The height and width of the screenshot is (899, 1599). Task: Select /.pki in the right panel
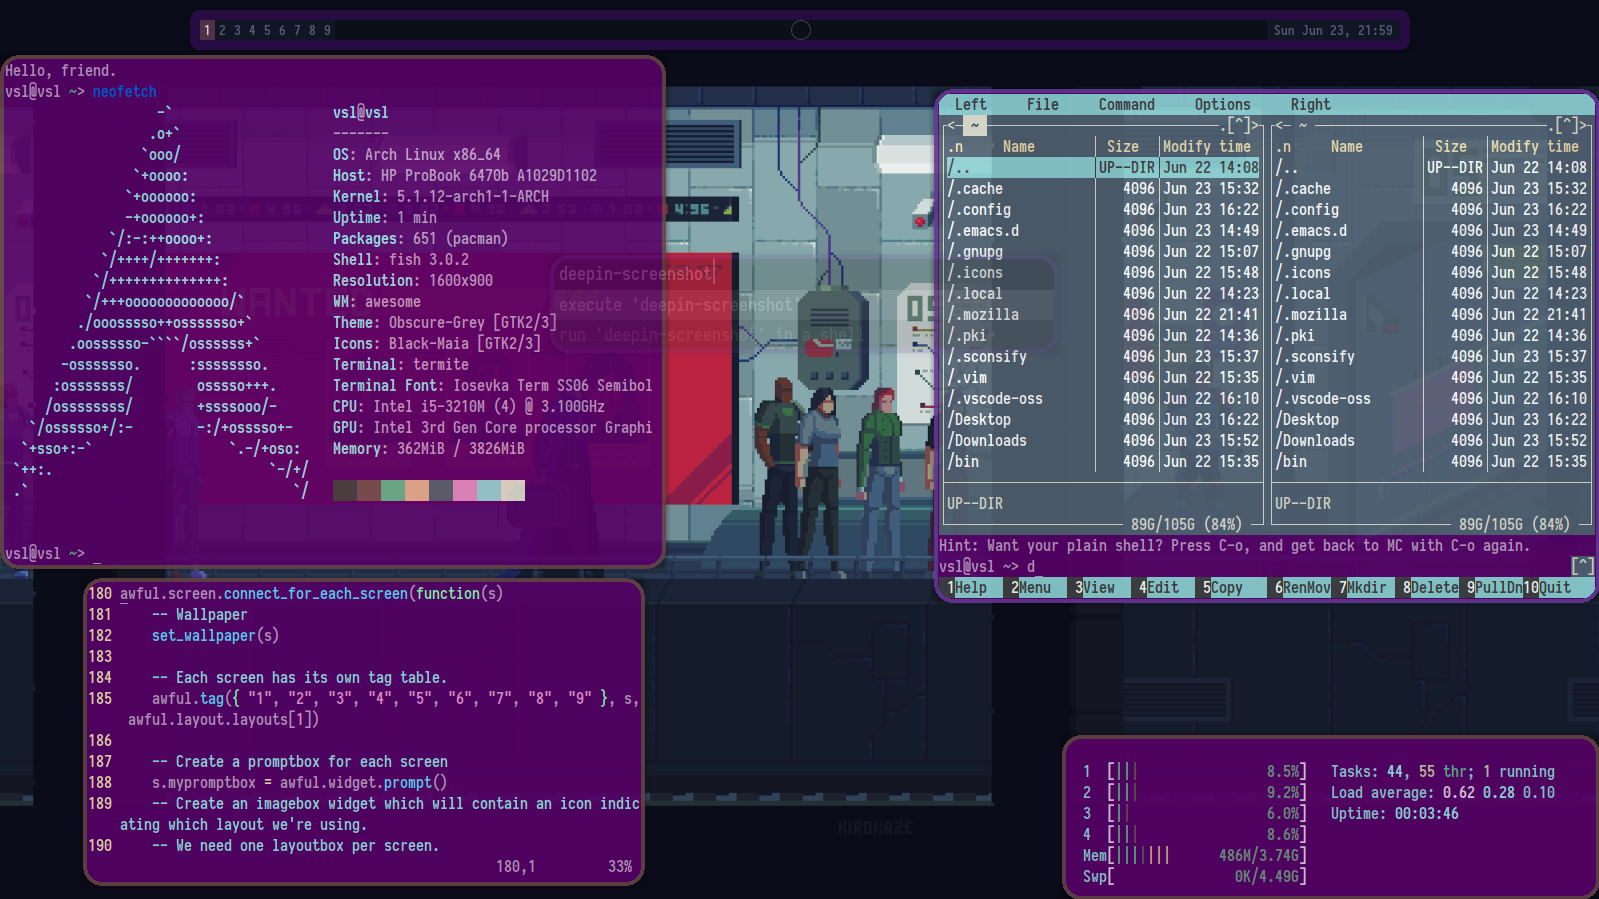pyautogui.click(x=1431, y=335)
